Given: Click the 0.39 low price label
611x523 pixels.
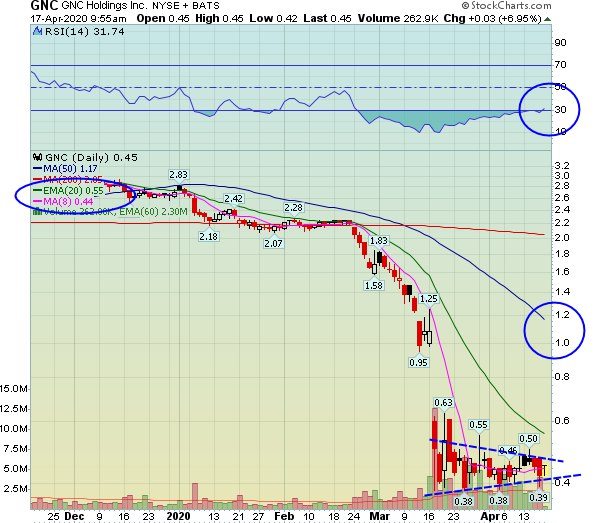Looking at the screenshot, I should [x=539, y=497].
